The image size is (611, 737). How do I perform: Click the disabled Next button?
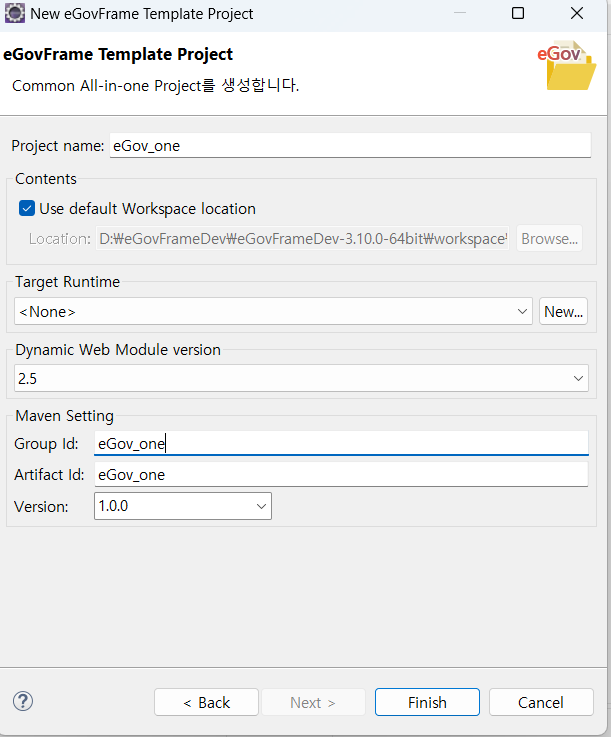(x=313, y=702)
